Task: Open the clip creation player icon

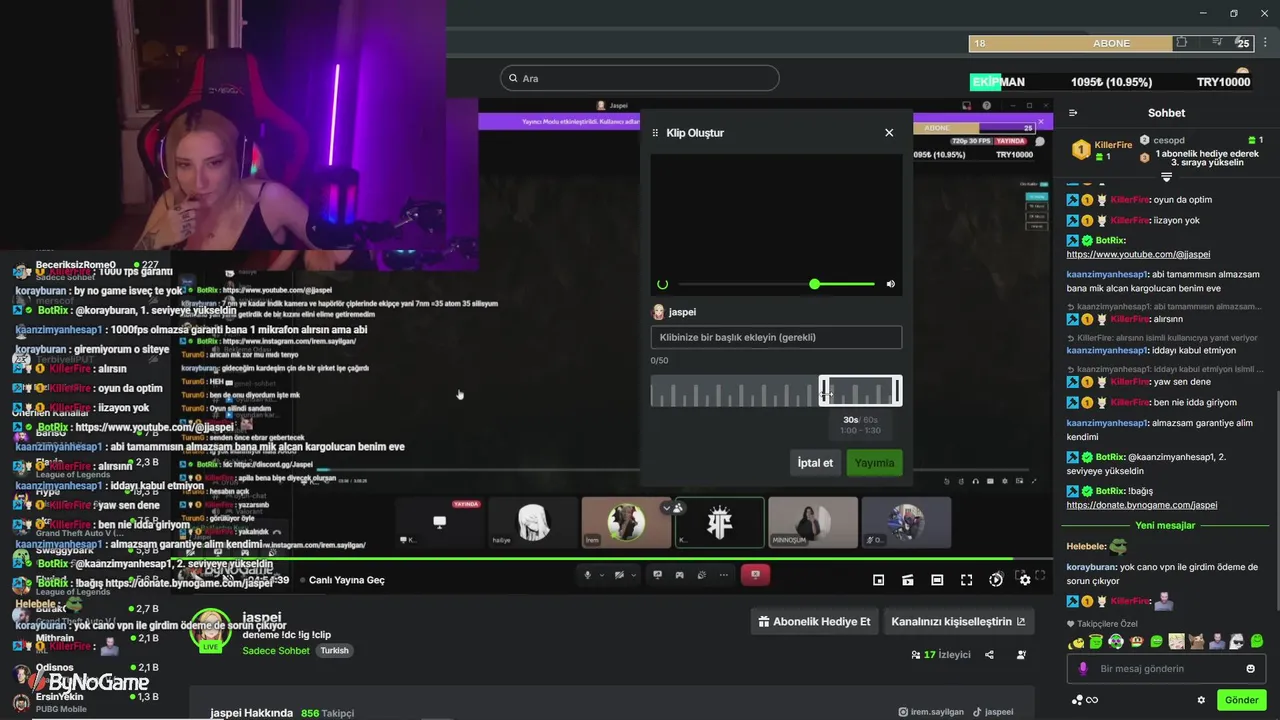Action: (x=908, y=580)
